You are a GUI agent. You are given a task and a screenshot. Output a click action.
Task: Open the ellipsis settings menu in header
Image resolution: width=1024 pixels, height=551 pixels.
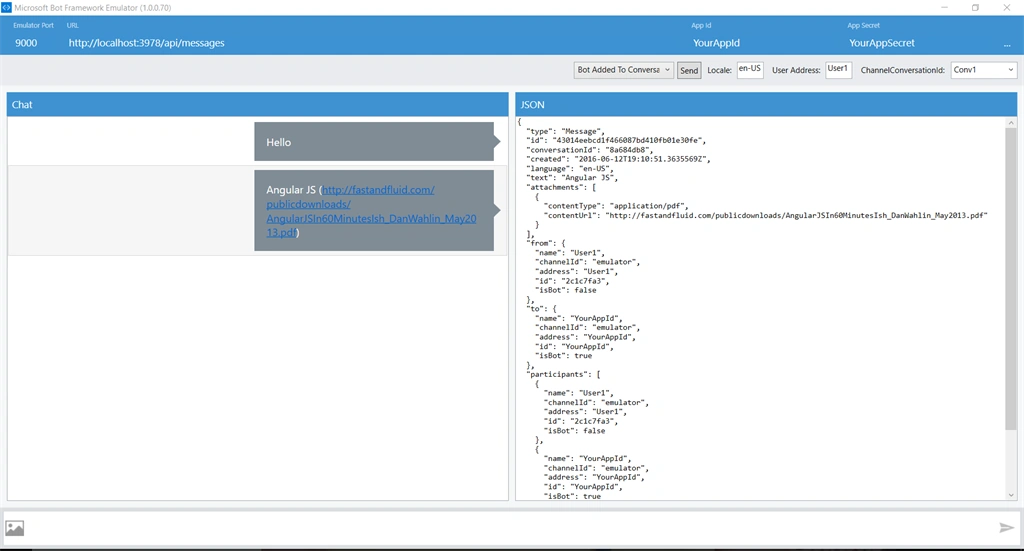click(1007, 45)
